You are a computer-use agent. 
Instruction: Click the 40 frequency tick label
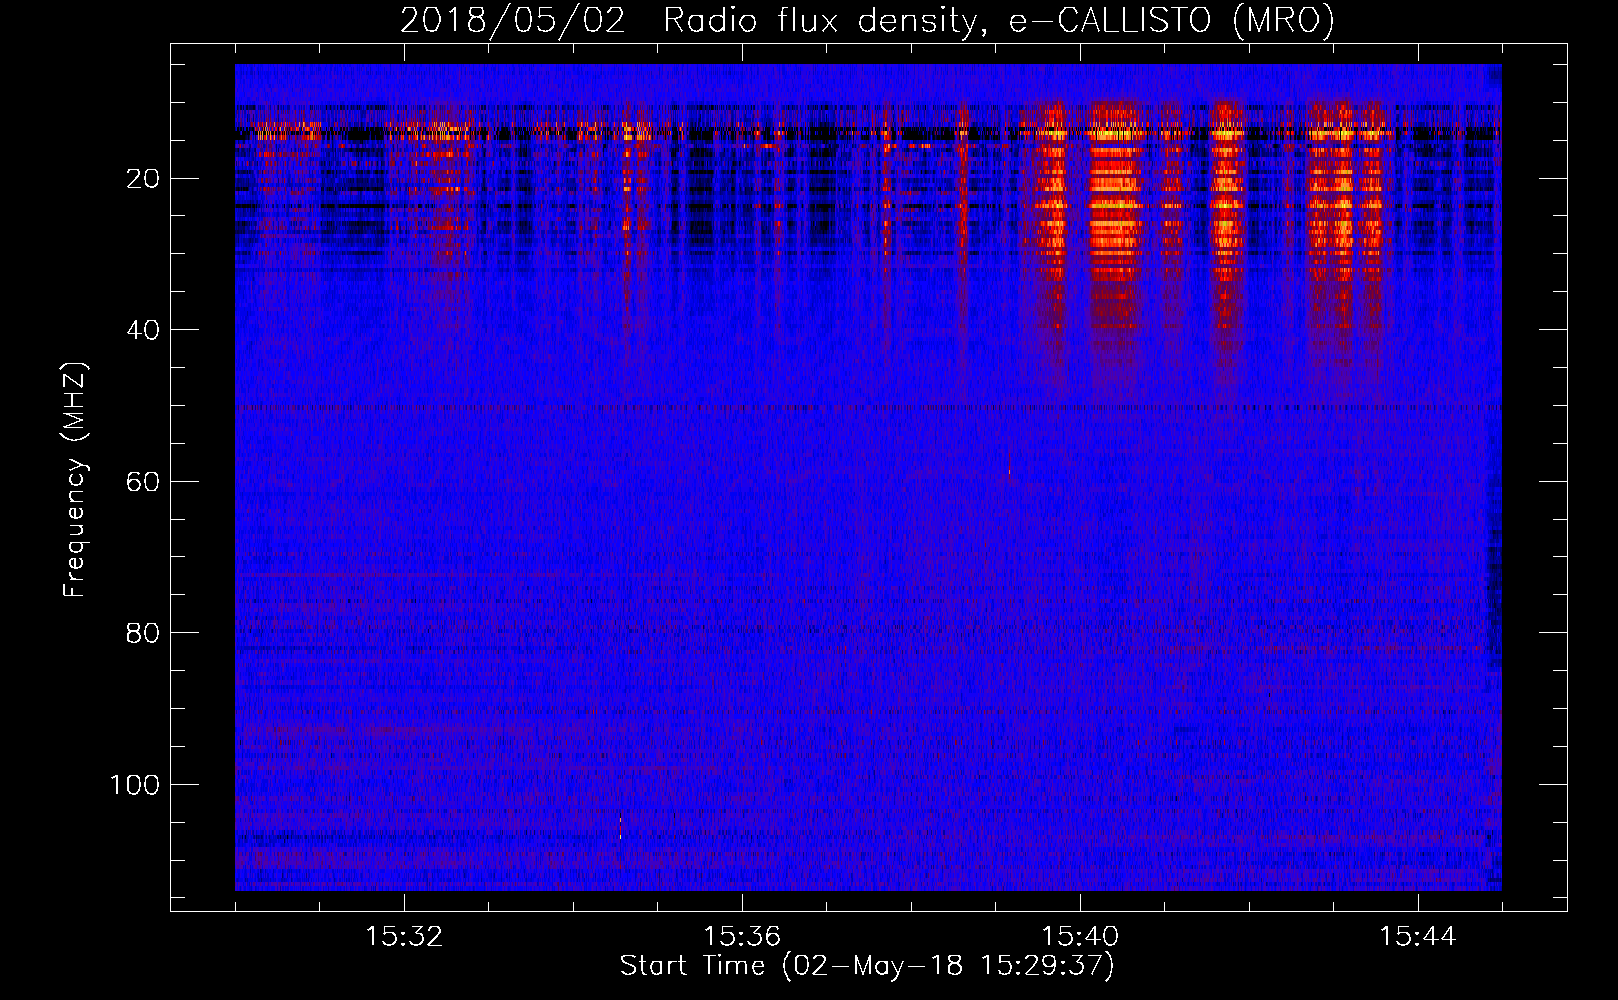pyautogui.click(x=143, y=330)
